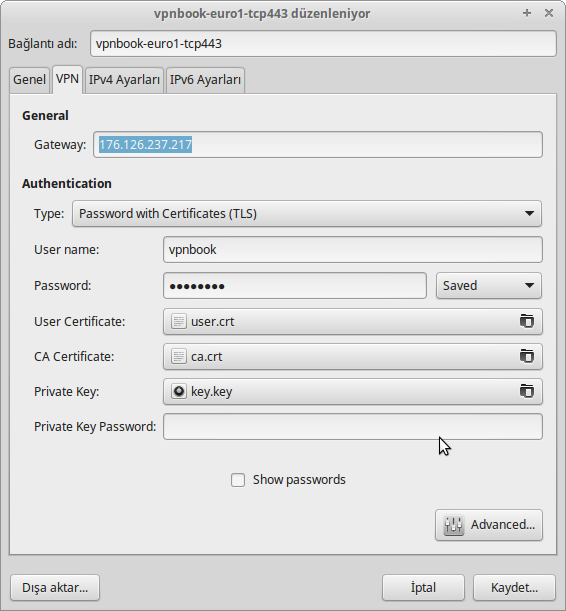
Task: Click the Gateway address field
Action: 317,145
